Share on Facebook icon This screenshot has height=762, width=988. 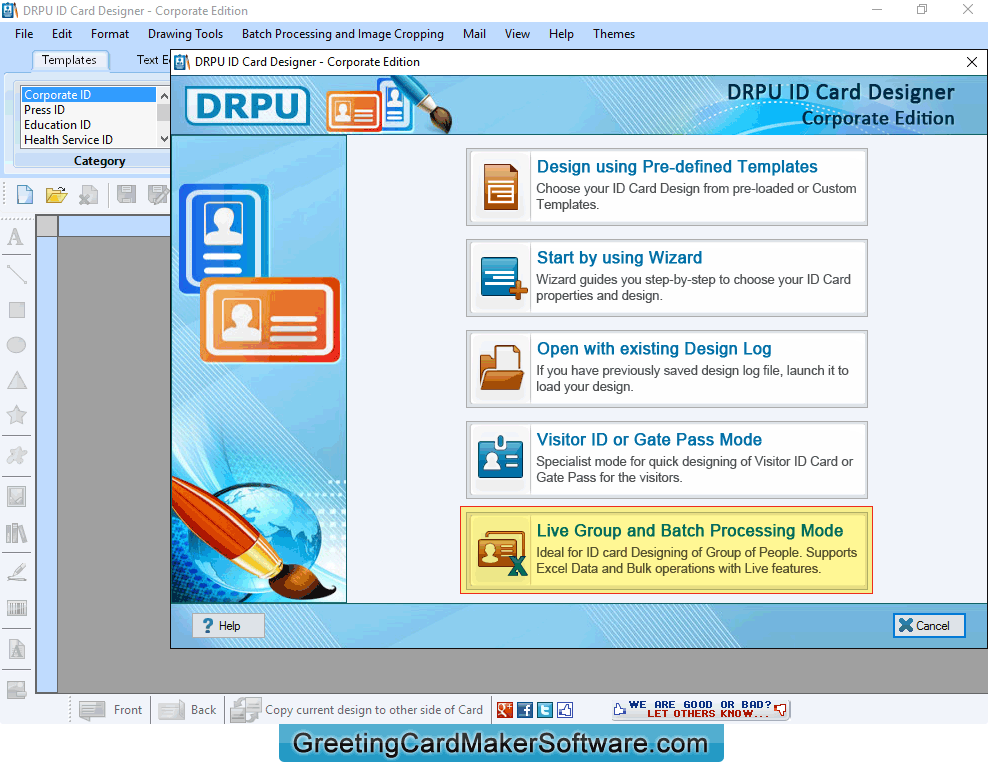(x=525, y=710)
